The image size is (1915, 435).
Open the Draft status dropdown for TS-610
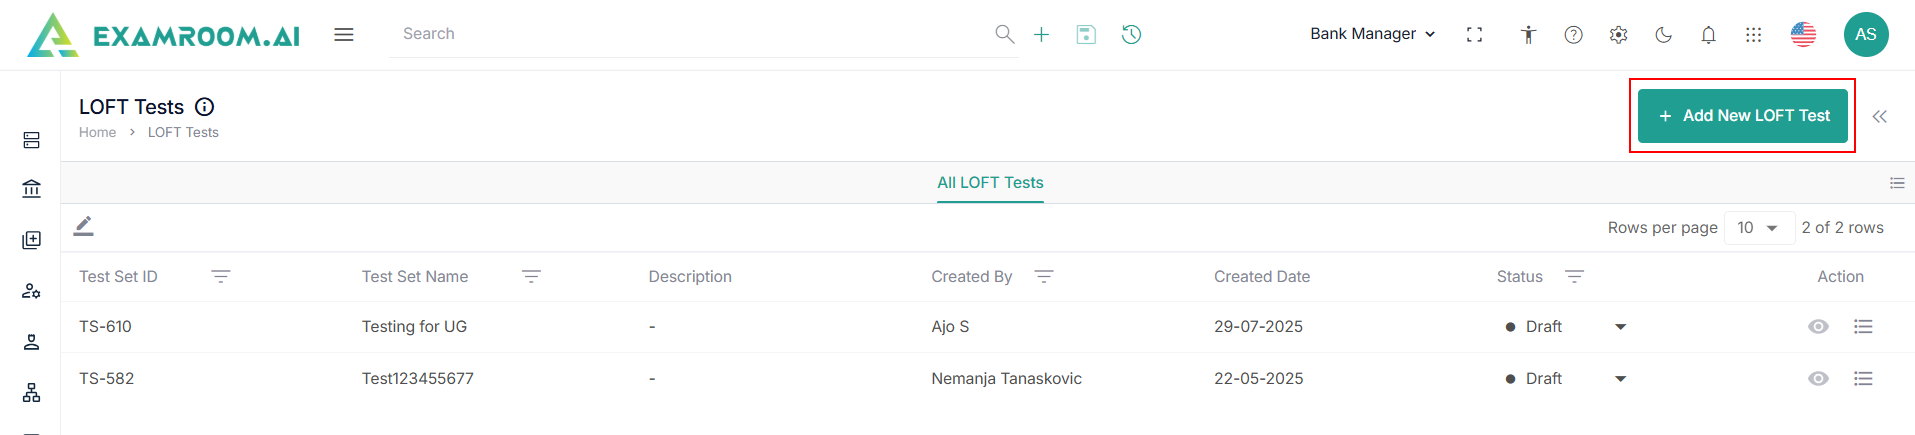tap(1620, 327)
